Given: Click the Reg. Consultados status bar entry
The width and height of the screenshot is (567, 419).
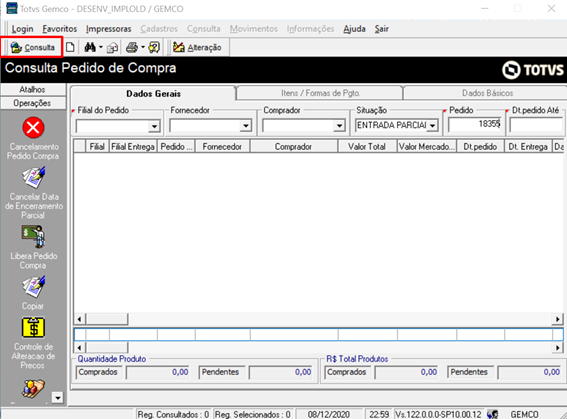Looking at the screenshot, I should click(x=173, y=414).
